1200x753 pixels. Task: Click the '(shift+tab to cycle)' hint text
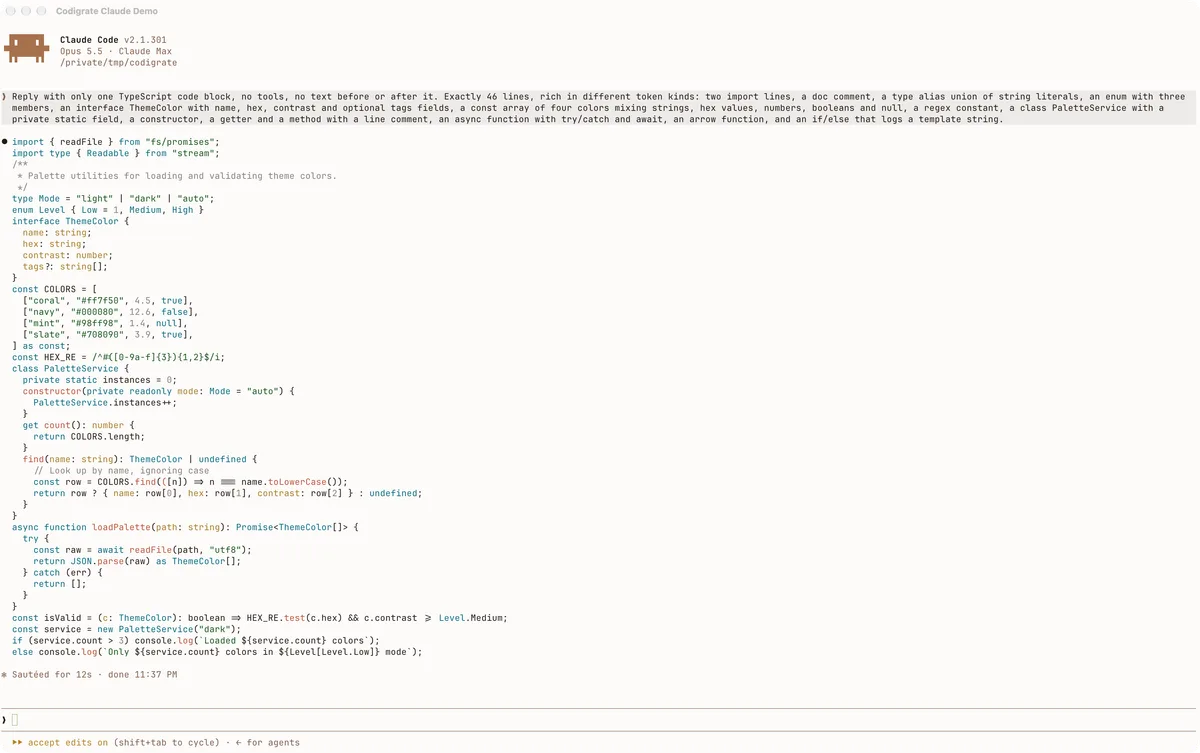[x=166, y=743]
